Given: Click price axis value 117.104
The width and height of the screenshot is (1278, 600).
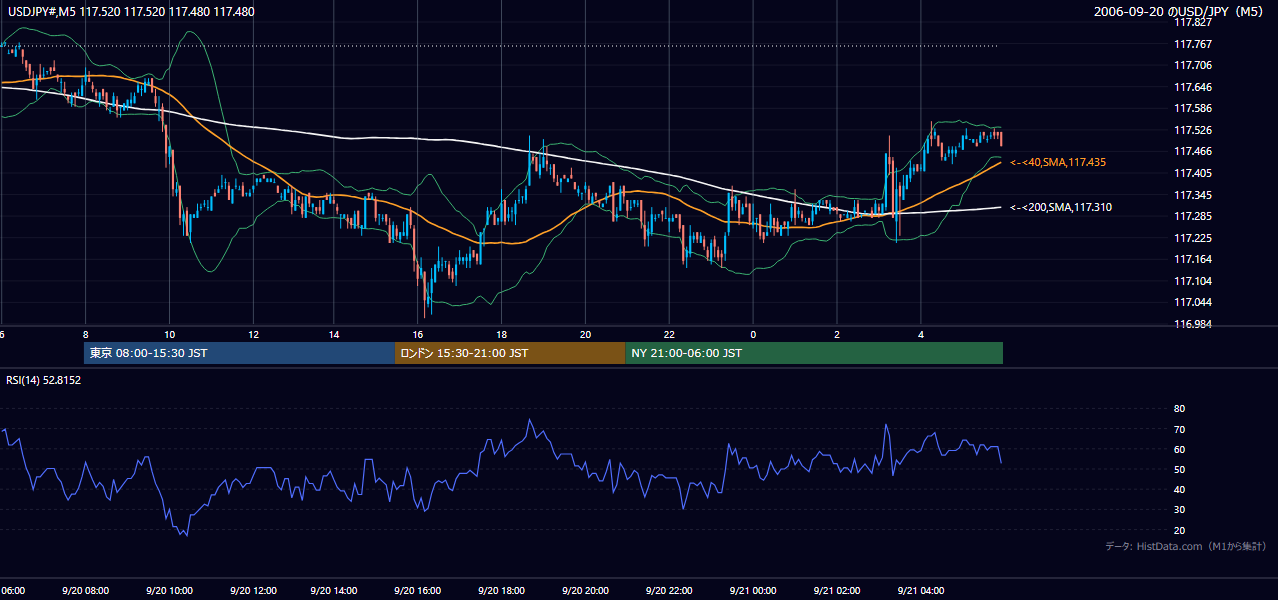Looking at the screenshot, I should pyautogui.click(x=1192, y=281).
